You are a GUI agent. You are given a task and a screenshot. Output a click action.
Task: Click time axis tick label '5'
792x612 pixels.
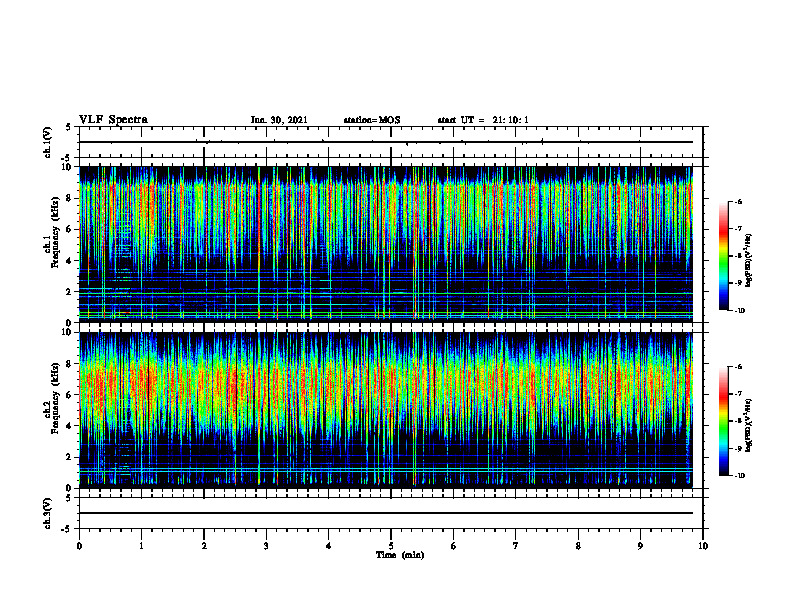[391, 546]
